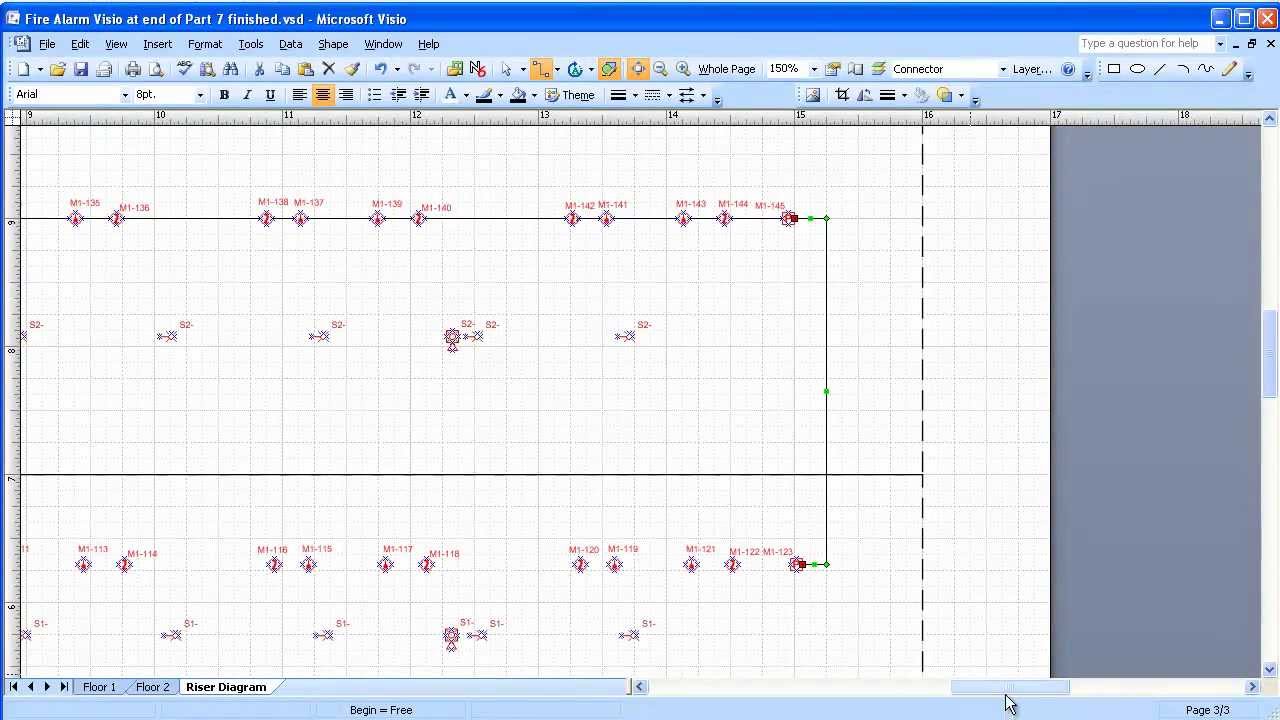Toggle italic formatting
The image size is (1280, 720).
point(247,94)
